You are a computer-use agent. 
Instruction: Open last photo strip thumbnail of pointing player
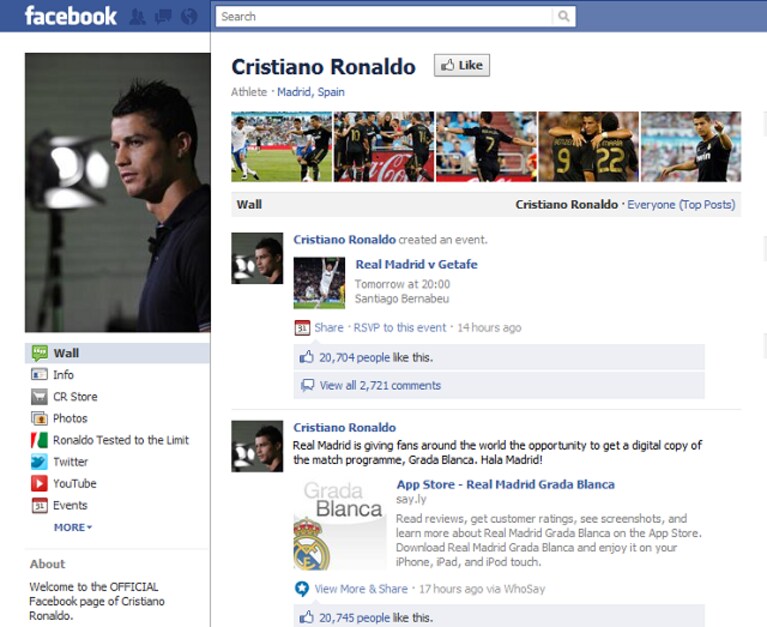coord(691,147)
